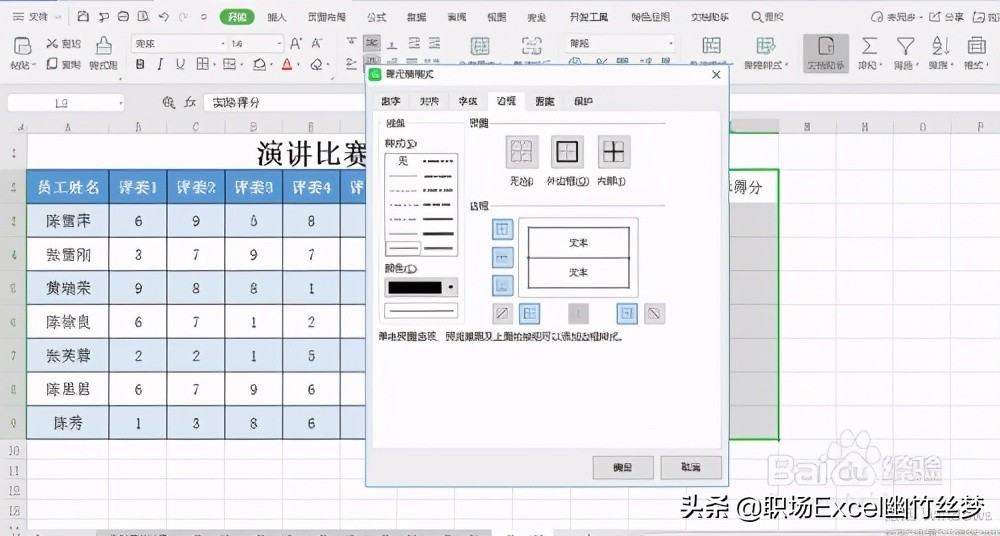Screen dimensions: 1000x536
Task: Click the Print icon in quick access toolbar
Action: pyautogui.click(x=124, y=17)
